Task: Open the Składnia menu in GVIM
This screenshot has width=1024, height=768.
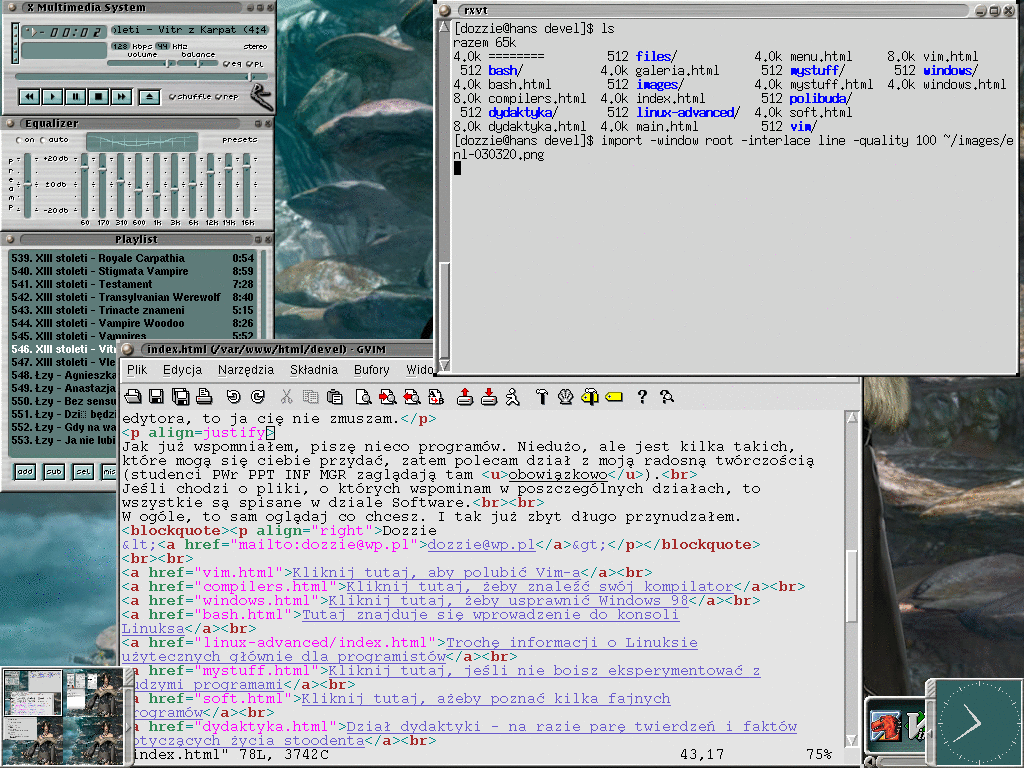Action: click(x=313, y=369)
